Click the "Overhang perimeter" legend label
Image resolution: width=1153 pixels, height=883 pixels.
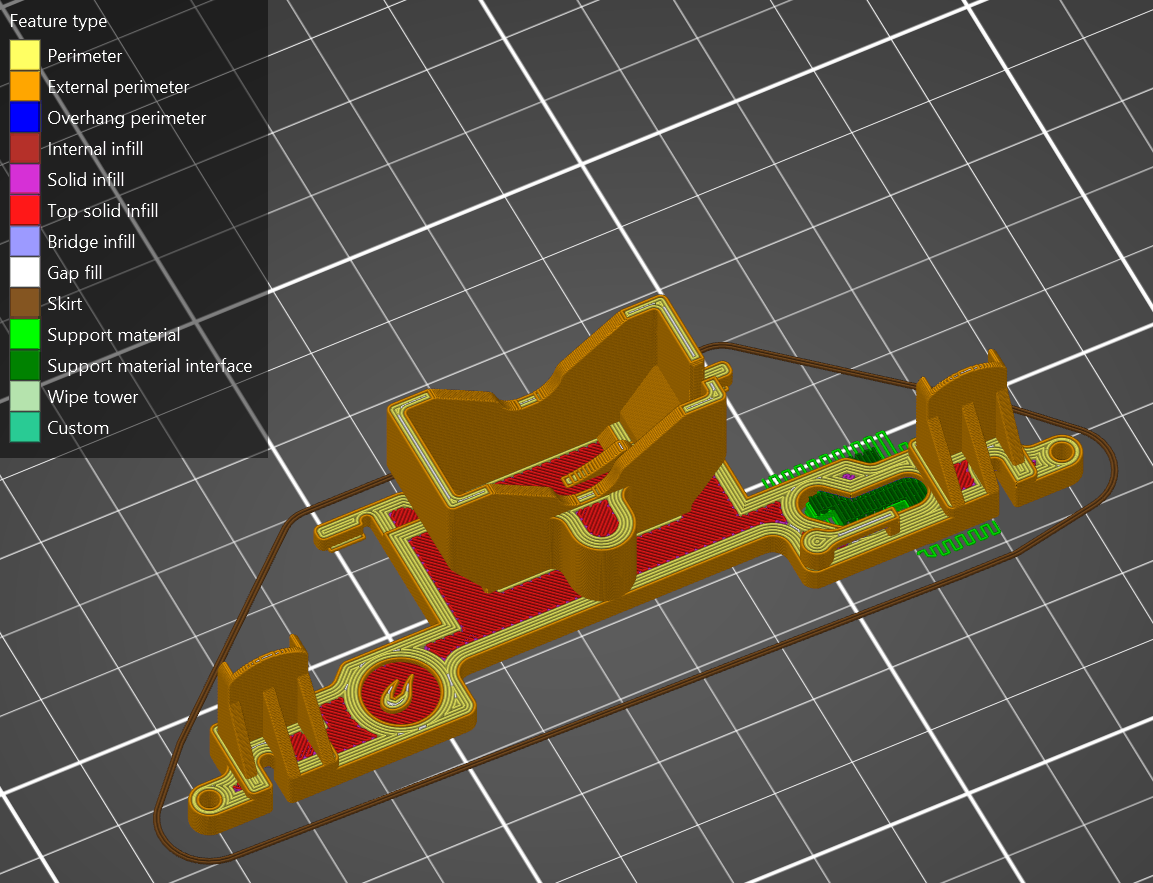(x=126, y=118)
